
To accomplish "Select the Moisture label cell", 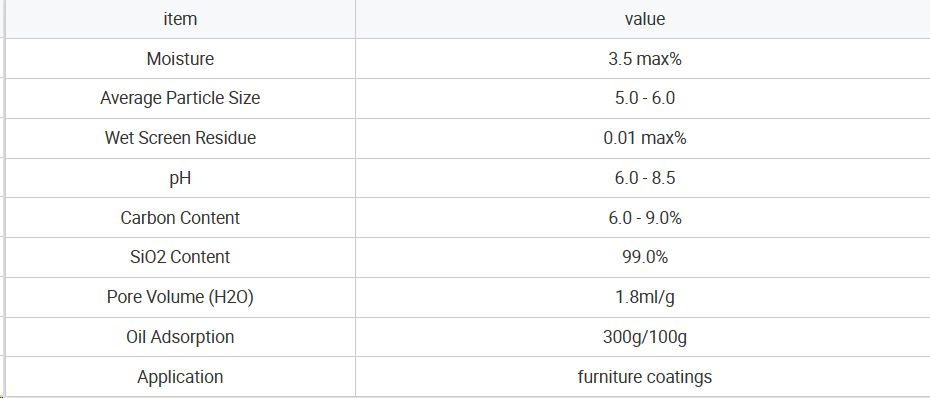I will pos(180,59).
